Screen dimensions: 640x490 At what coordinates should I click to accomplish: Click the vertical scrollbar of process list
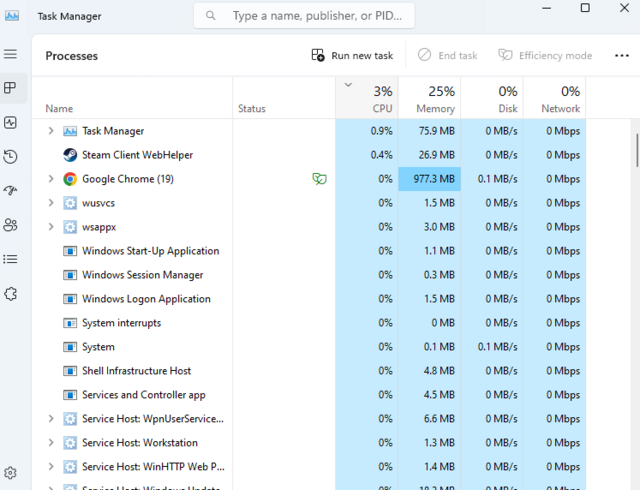636,150
